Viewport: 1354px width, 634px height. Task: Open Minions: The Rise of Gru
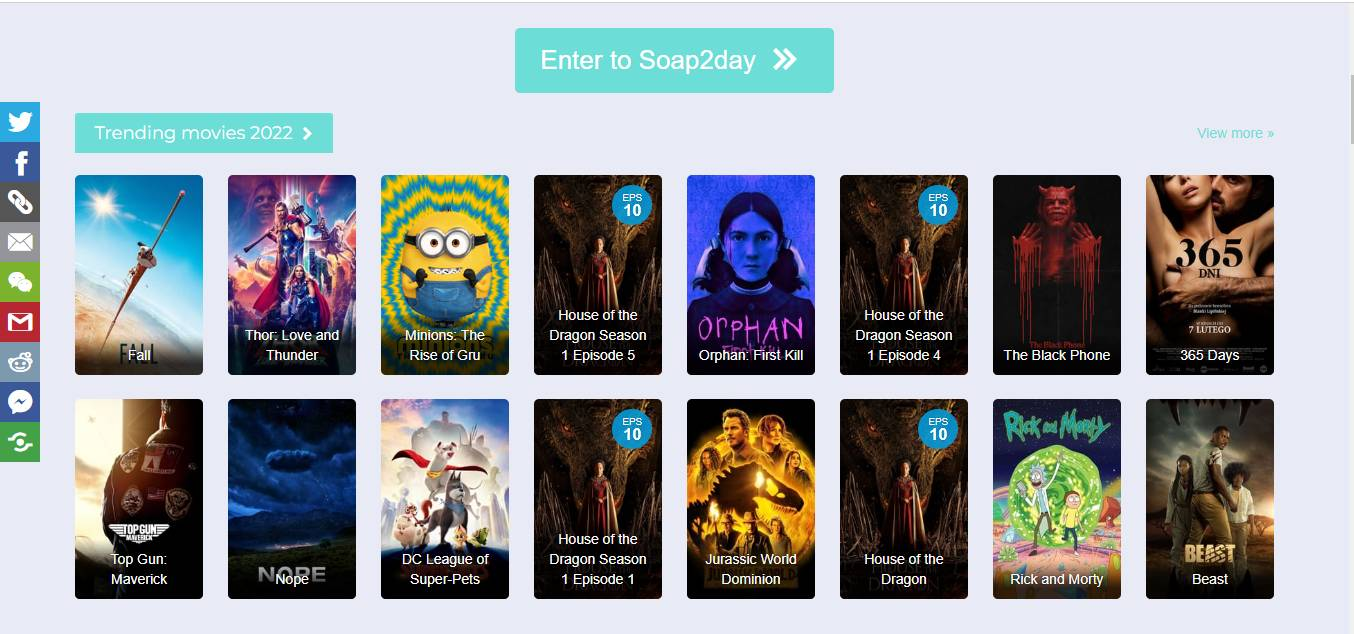(445, 275)
